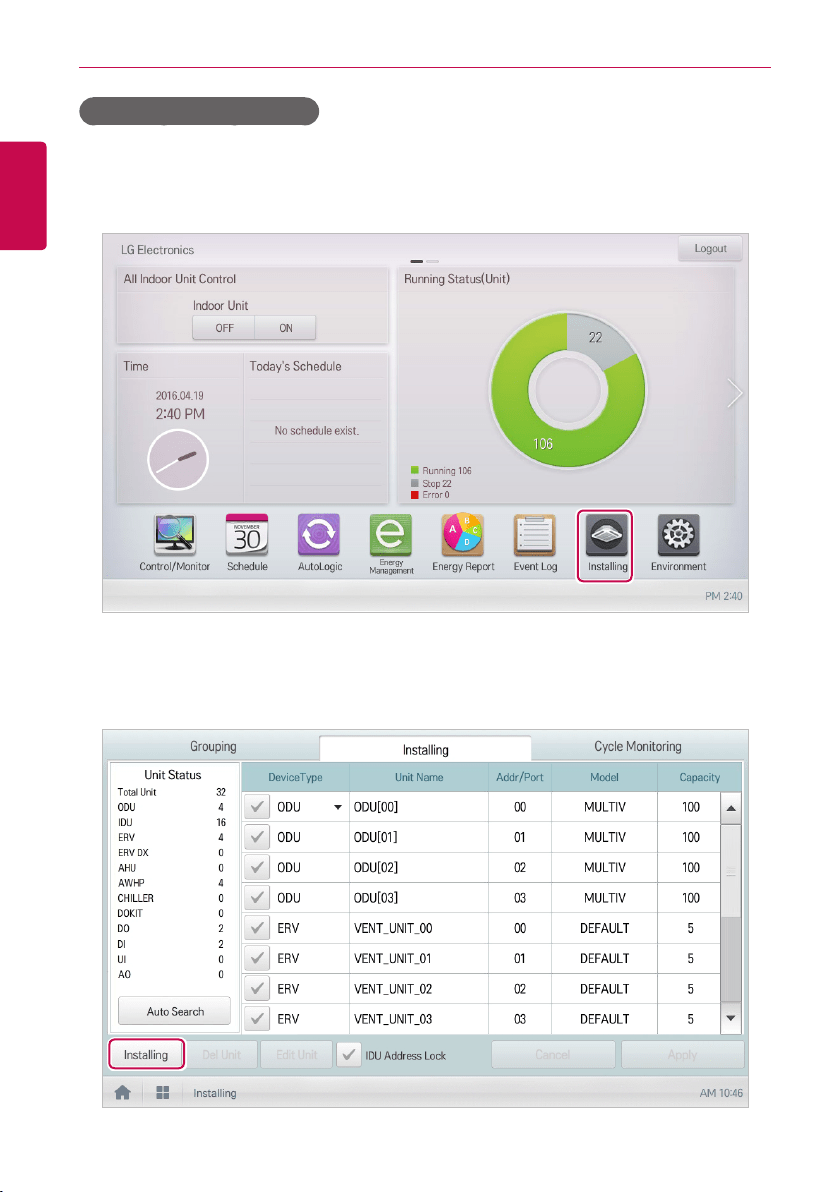Select the ODU[00] unit name cell
Image resolution: width=840 pixels, height=1192 pixels.
419,807
